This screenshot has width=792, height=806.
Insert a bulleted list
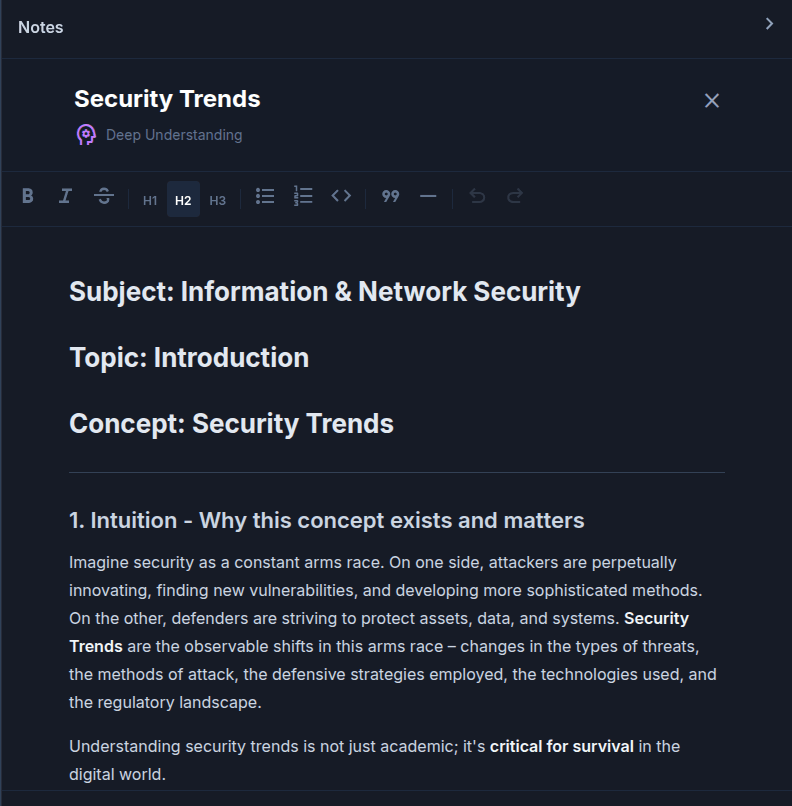(x=265, y=196)
